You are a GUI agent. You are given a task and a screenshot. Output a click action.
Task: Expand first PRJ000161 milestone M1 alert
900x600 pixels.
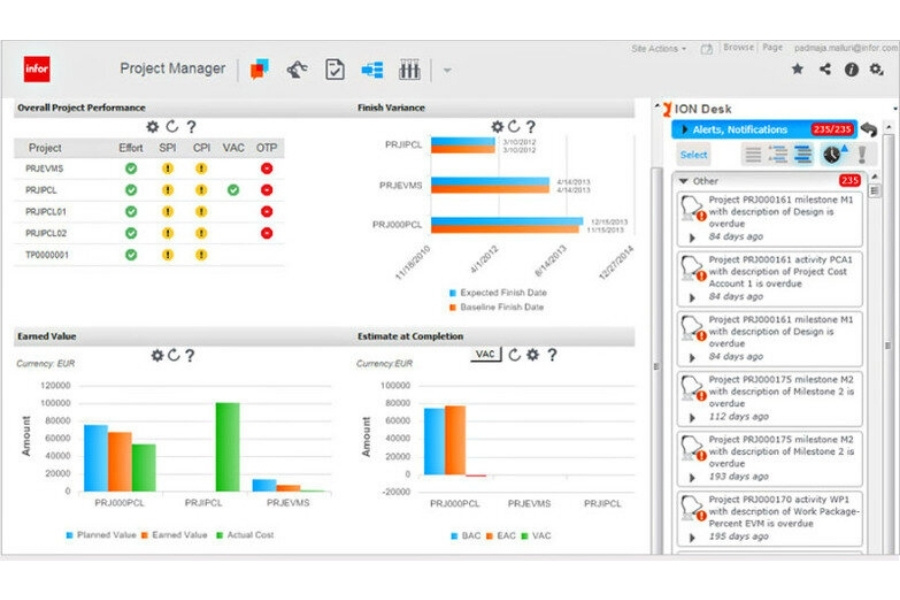(692, 238)
